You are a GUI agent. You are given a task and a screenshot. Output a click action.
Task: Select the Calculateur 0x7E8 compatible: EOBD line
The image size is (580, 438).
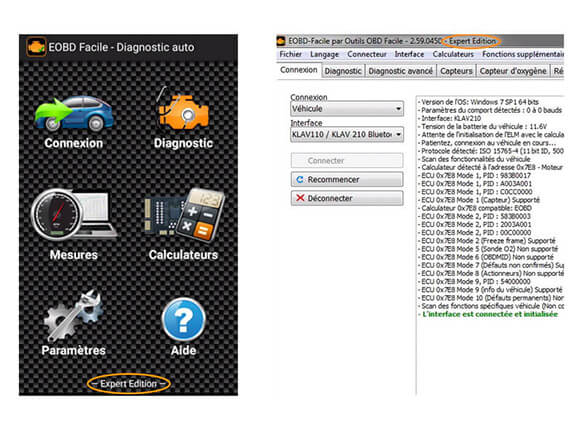pyautogui.click(x=475, y=208)
